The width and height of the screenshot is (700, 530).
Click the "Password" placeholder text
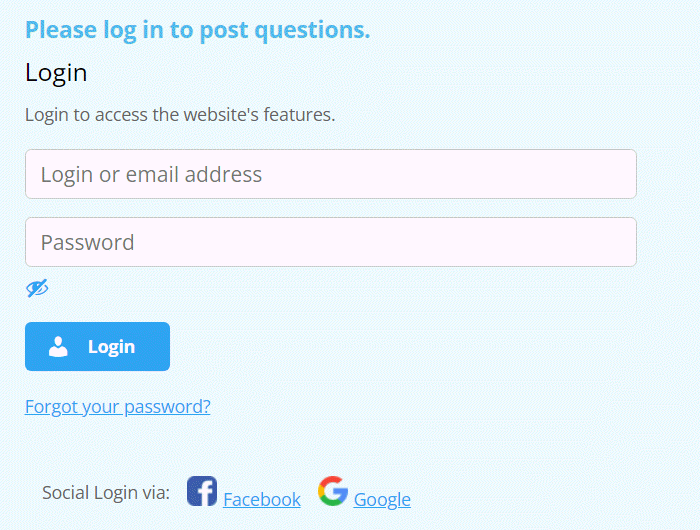tap(87, 242)
